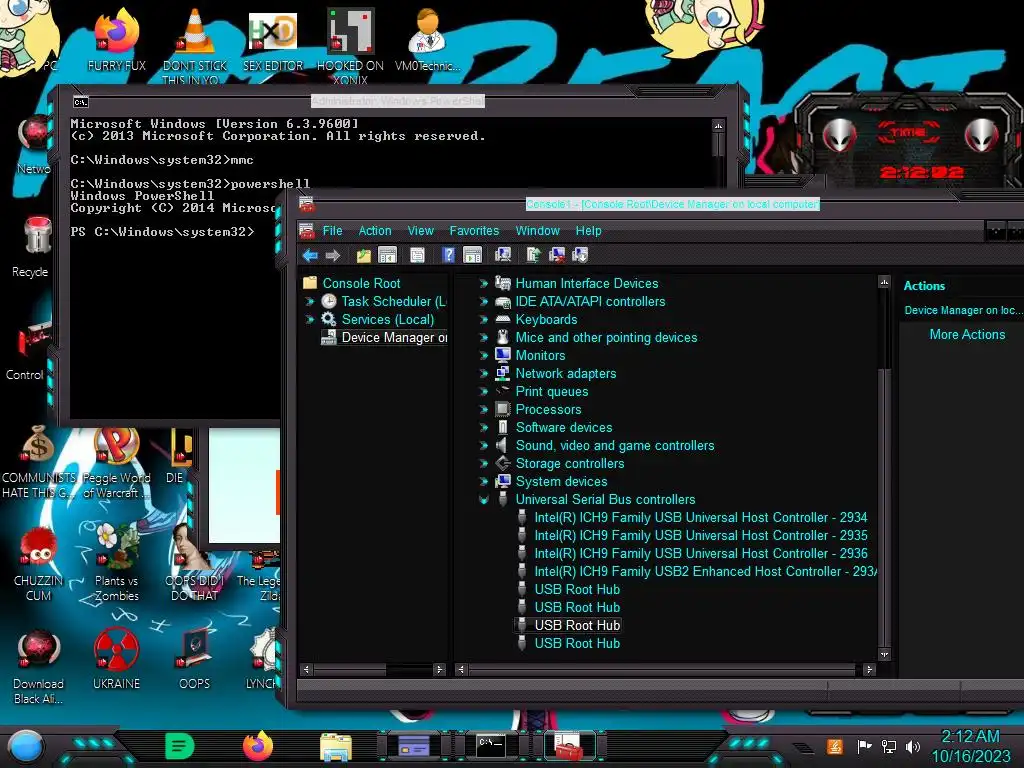
Task: Select the UKRAINE radiation desktop icon
Action: click(116, 658)
